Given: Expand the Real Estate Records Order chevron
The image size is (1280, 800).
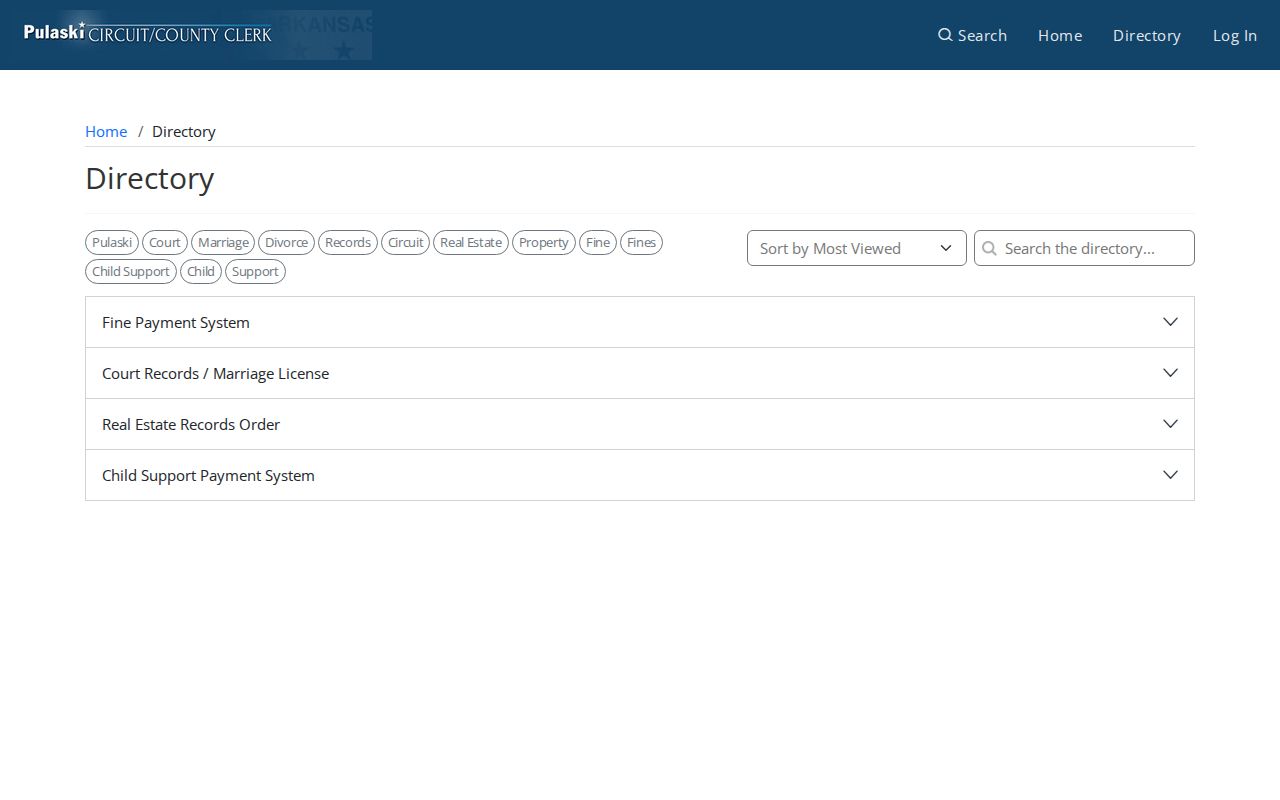Looking at the screenshot, I should pyautogui.click(x=1170, y=424).
